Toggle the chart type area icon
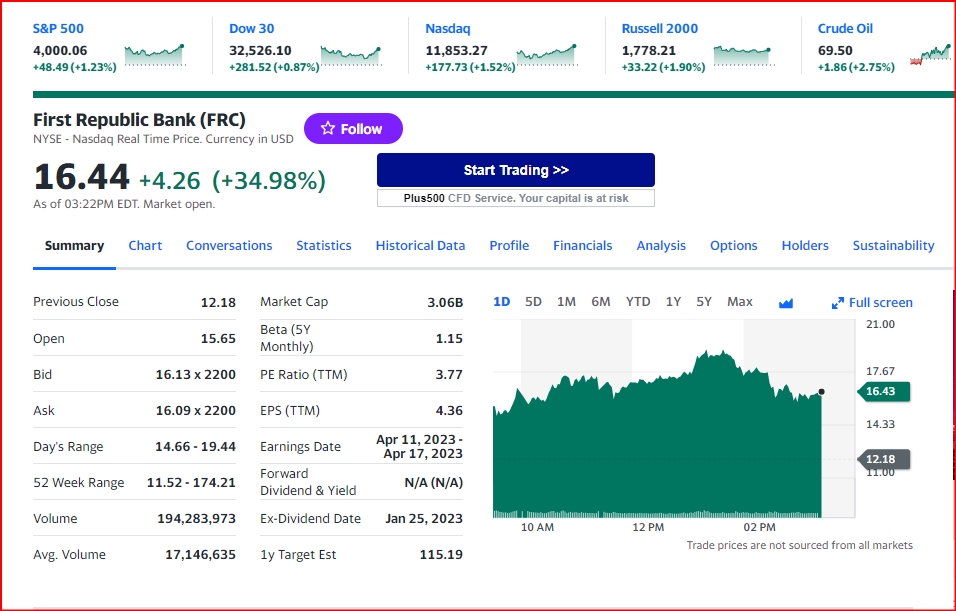This screenshot has width=956, height=611. click(x=786, y=302)
